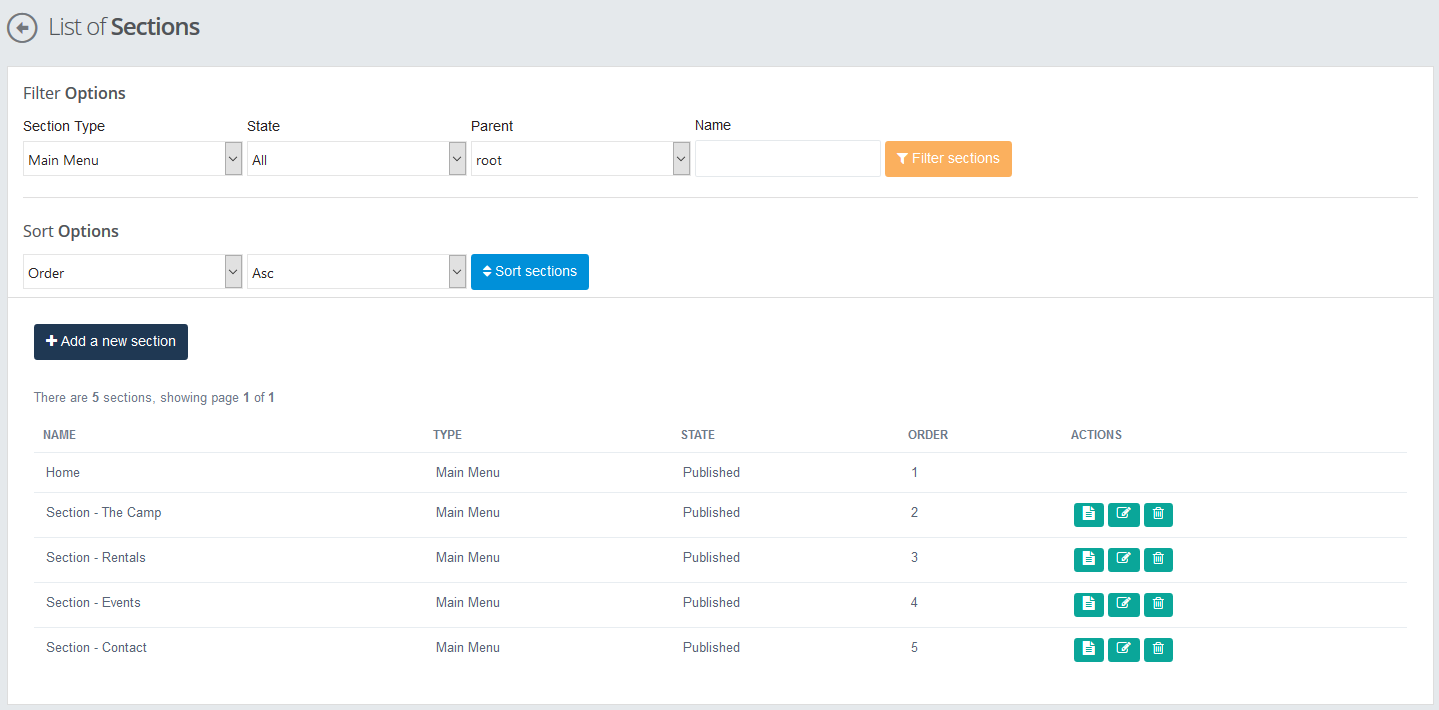Open the Parent dropdown showing root
The image size is (1439, 710).
point(580,159)
